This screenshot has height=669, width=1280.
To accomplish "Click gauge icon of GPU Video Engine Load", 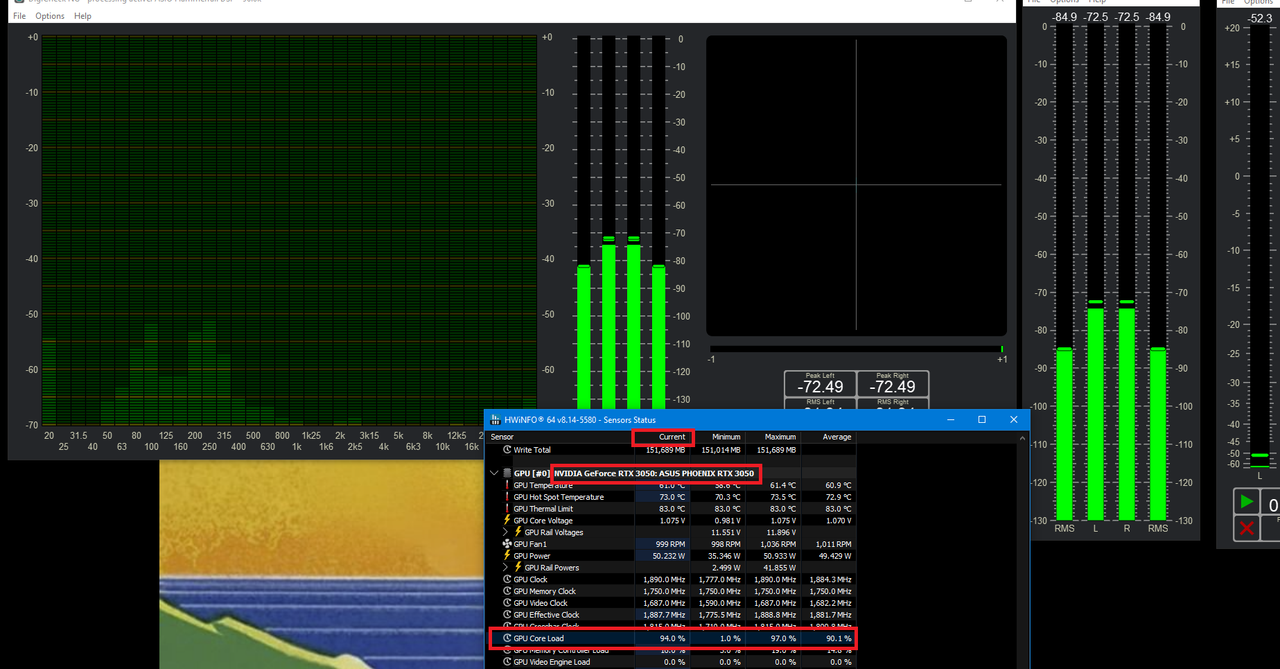I will [x=508, y=662].
